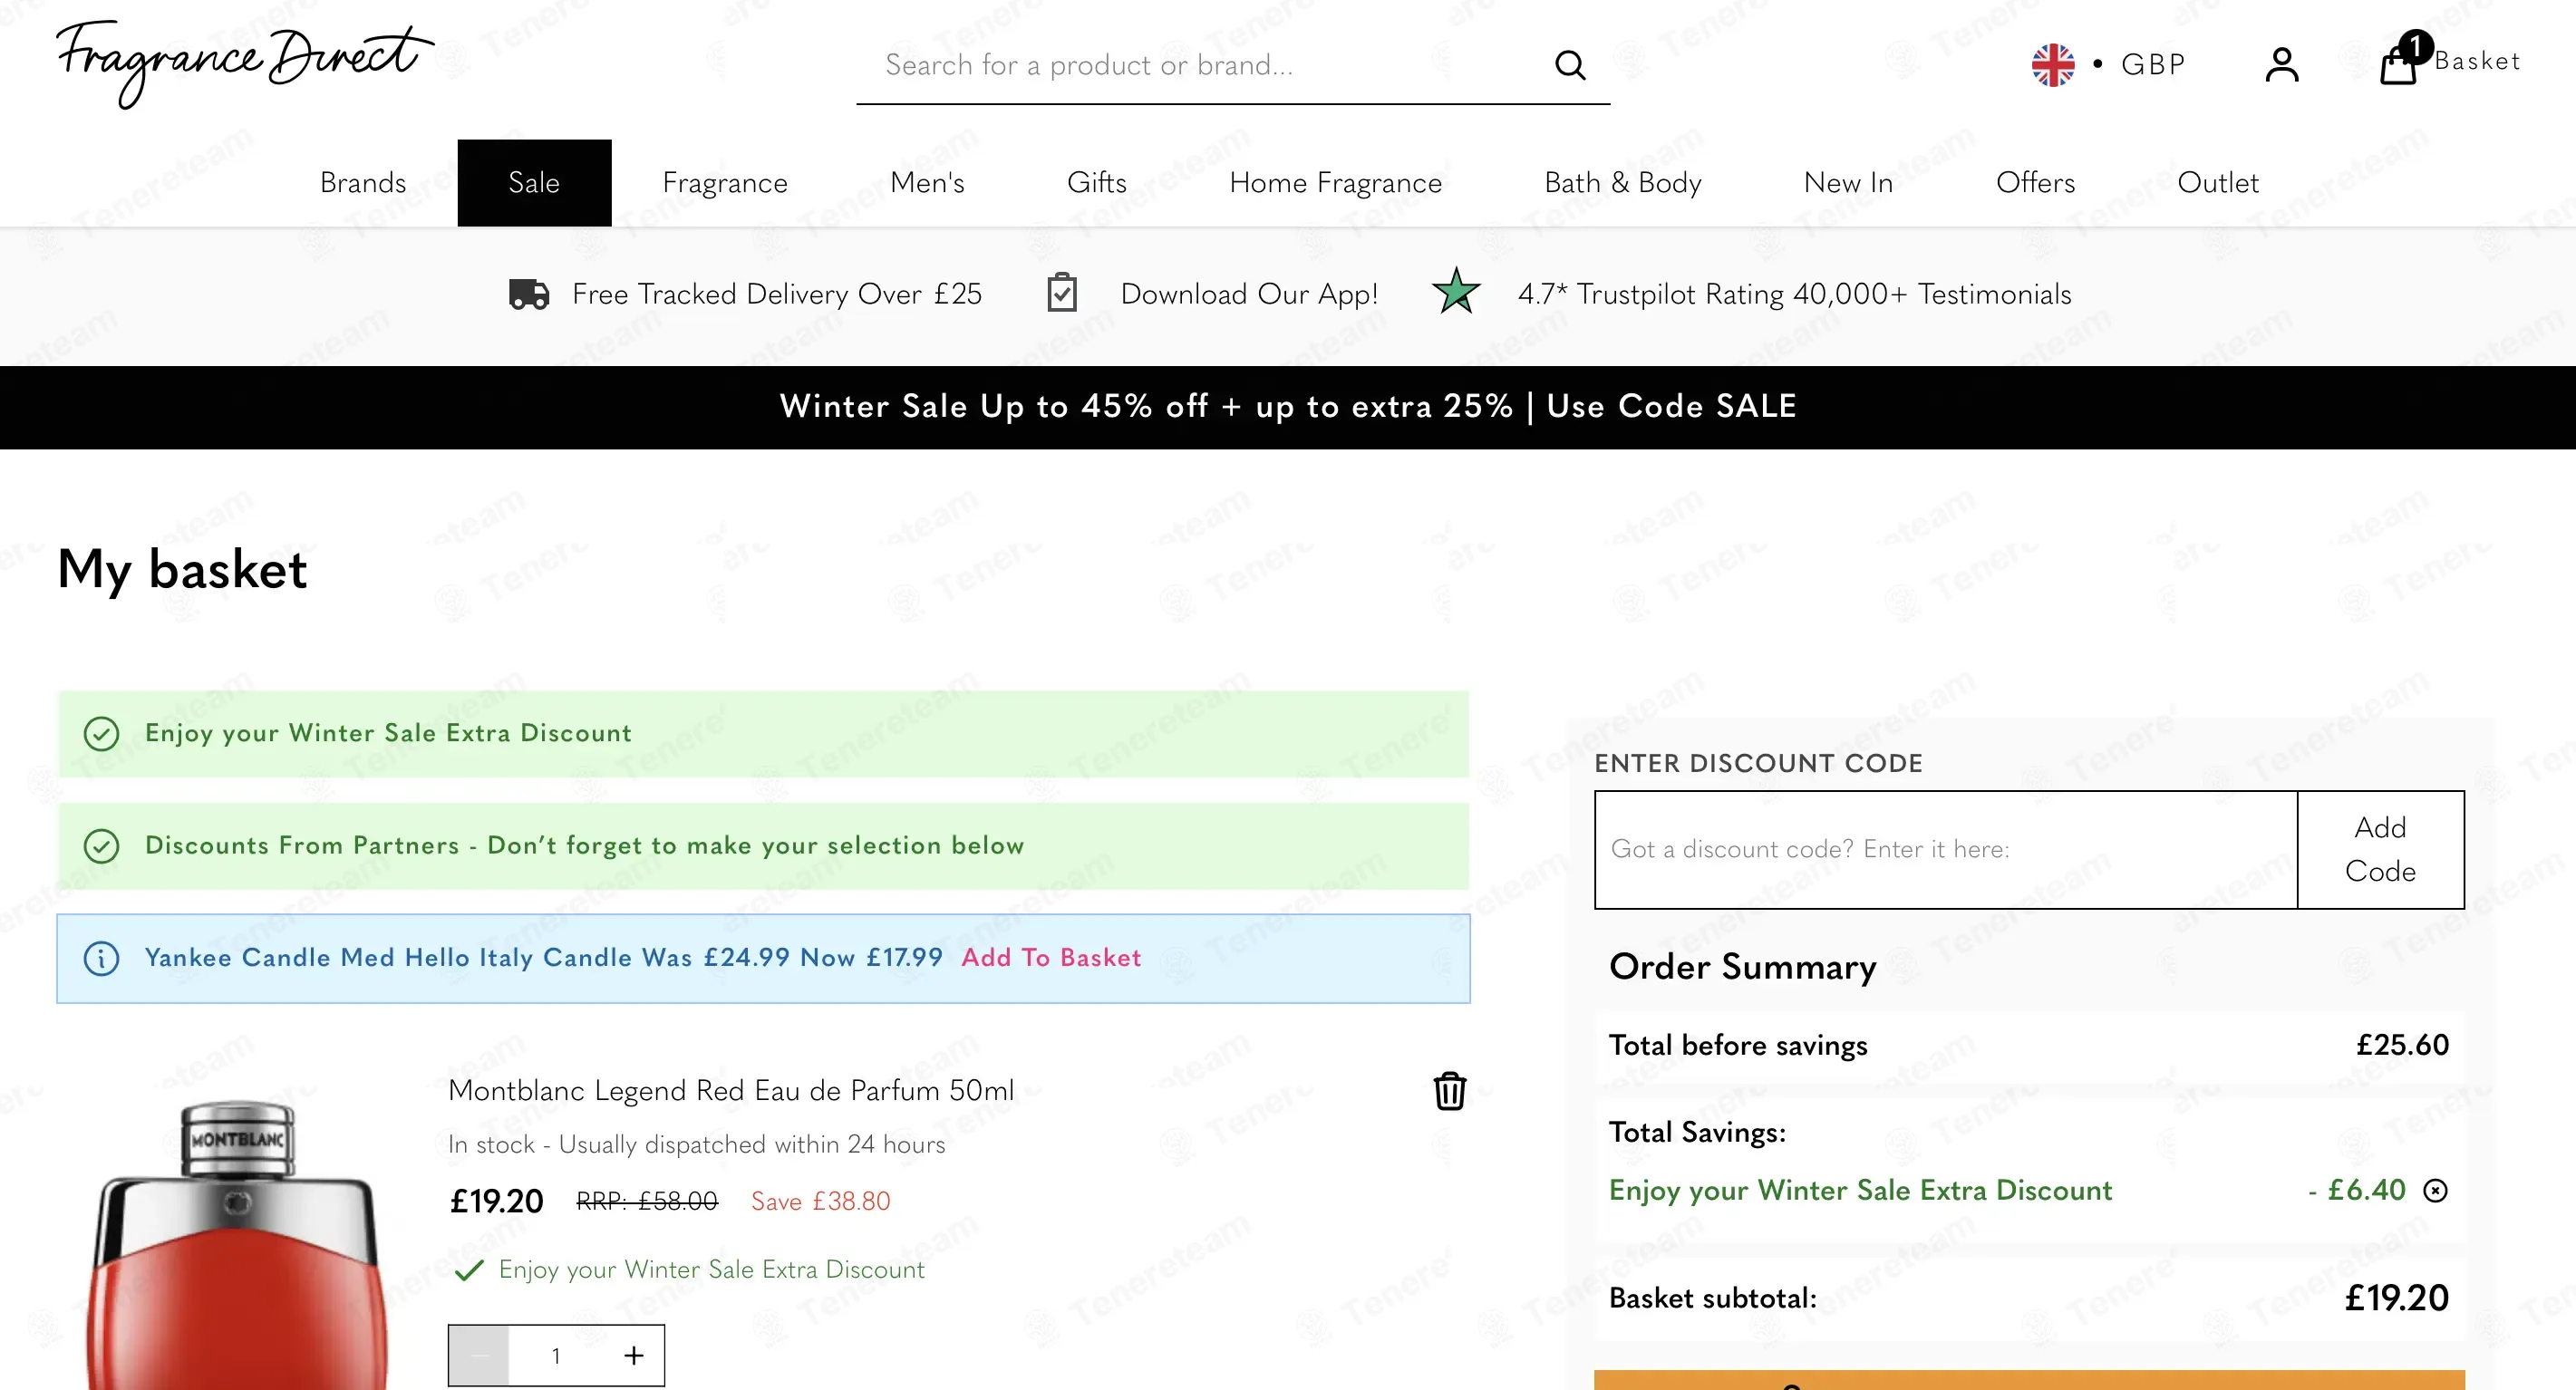Viewport: 2576px width, 1390px height.
Task: Open the Home Fragrance menu
Action: point(1336,183)
